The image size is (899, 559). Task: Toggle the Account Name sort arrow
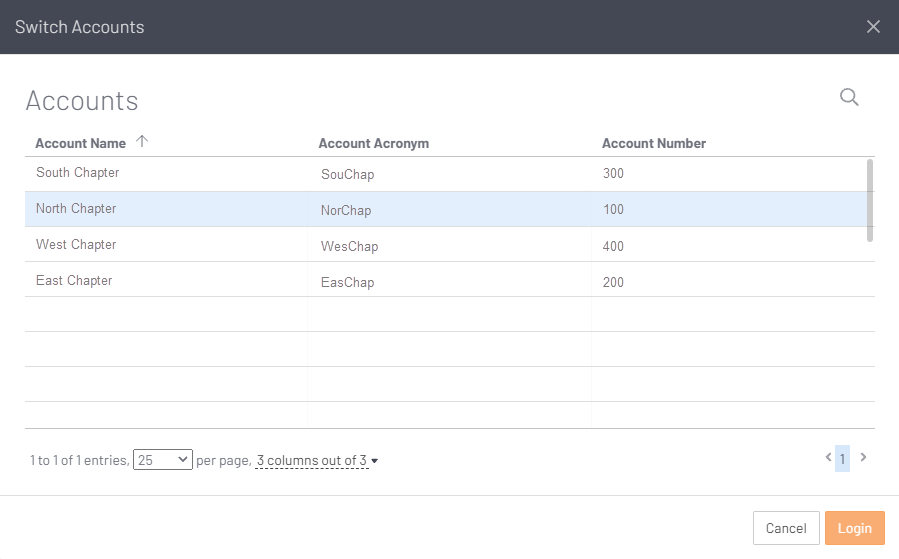pyautogui.click(x=142, y=141)
